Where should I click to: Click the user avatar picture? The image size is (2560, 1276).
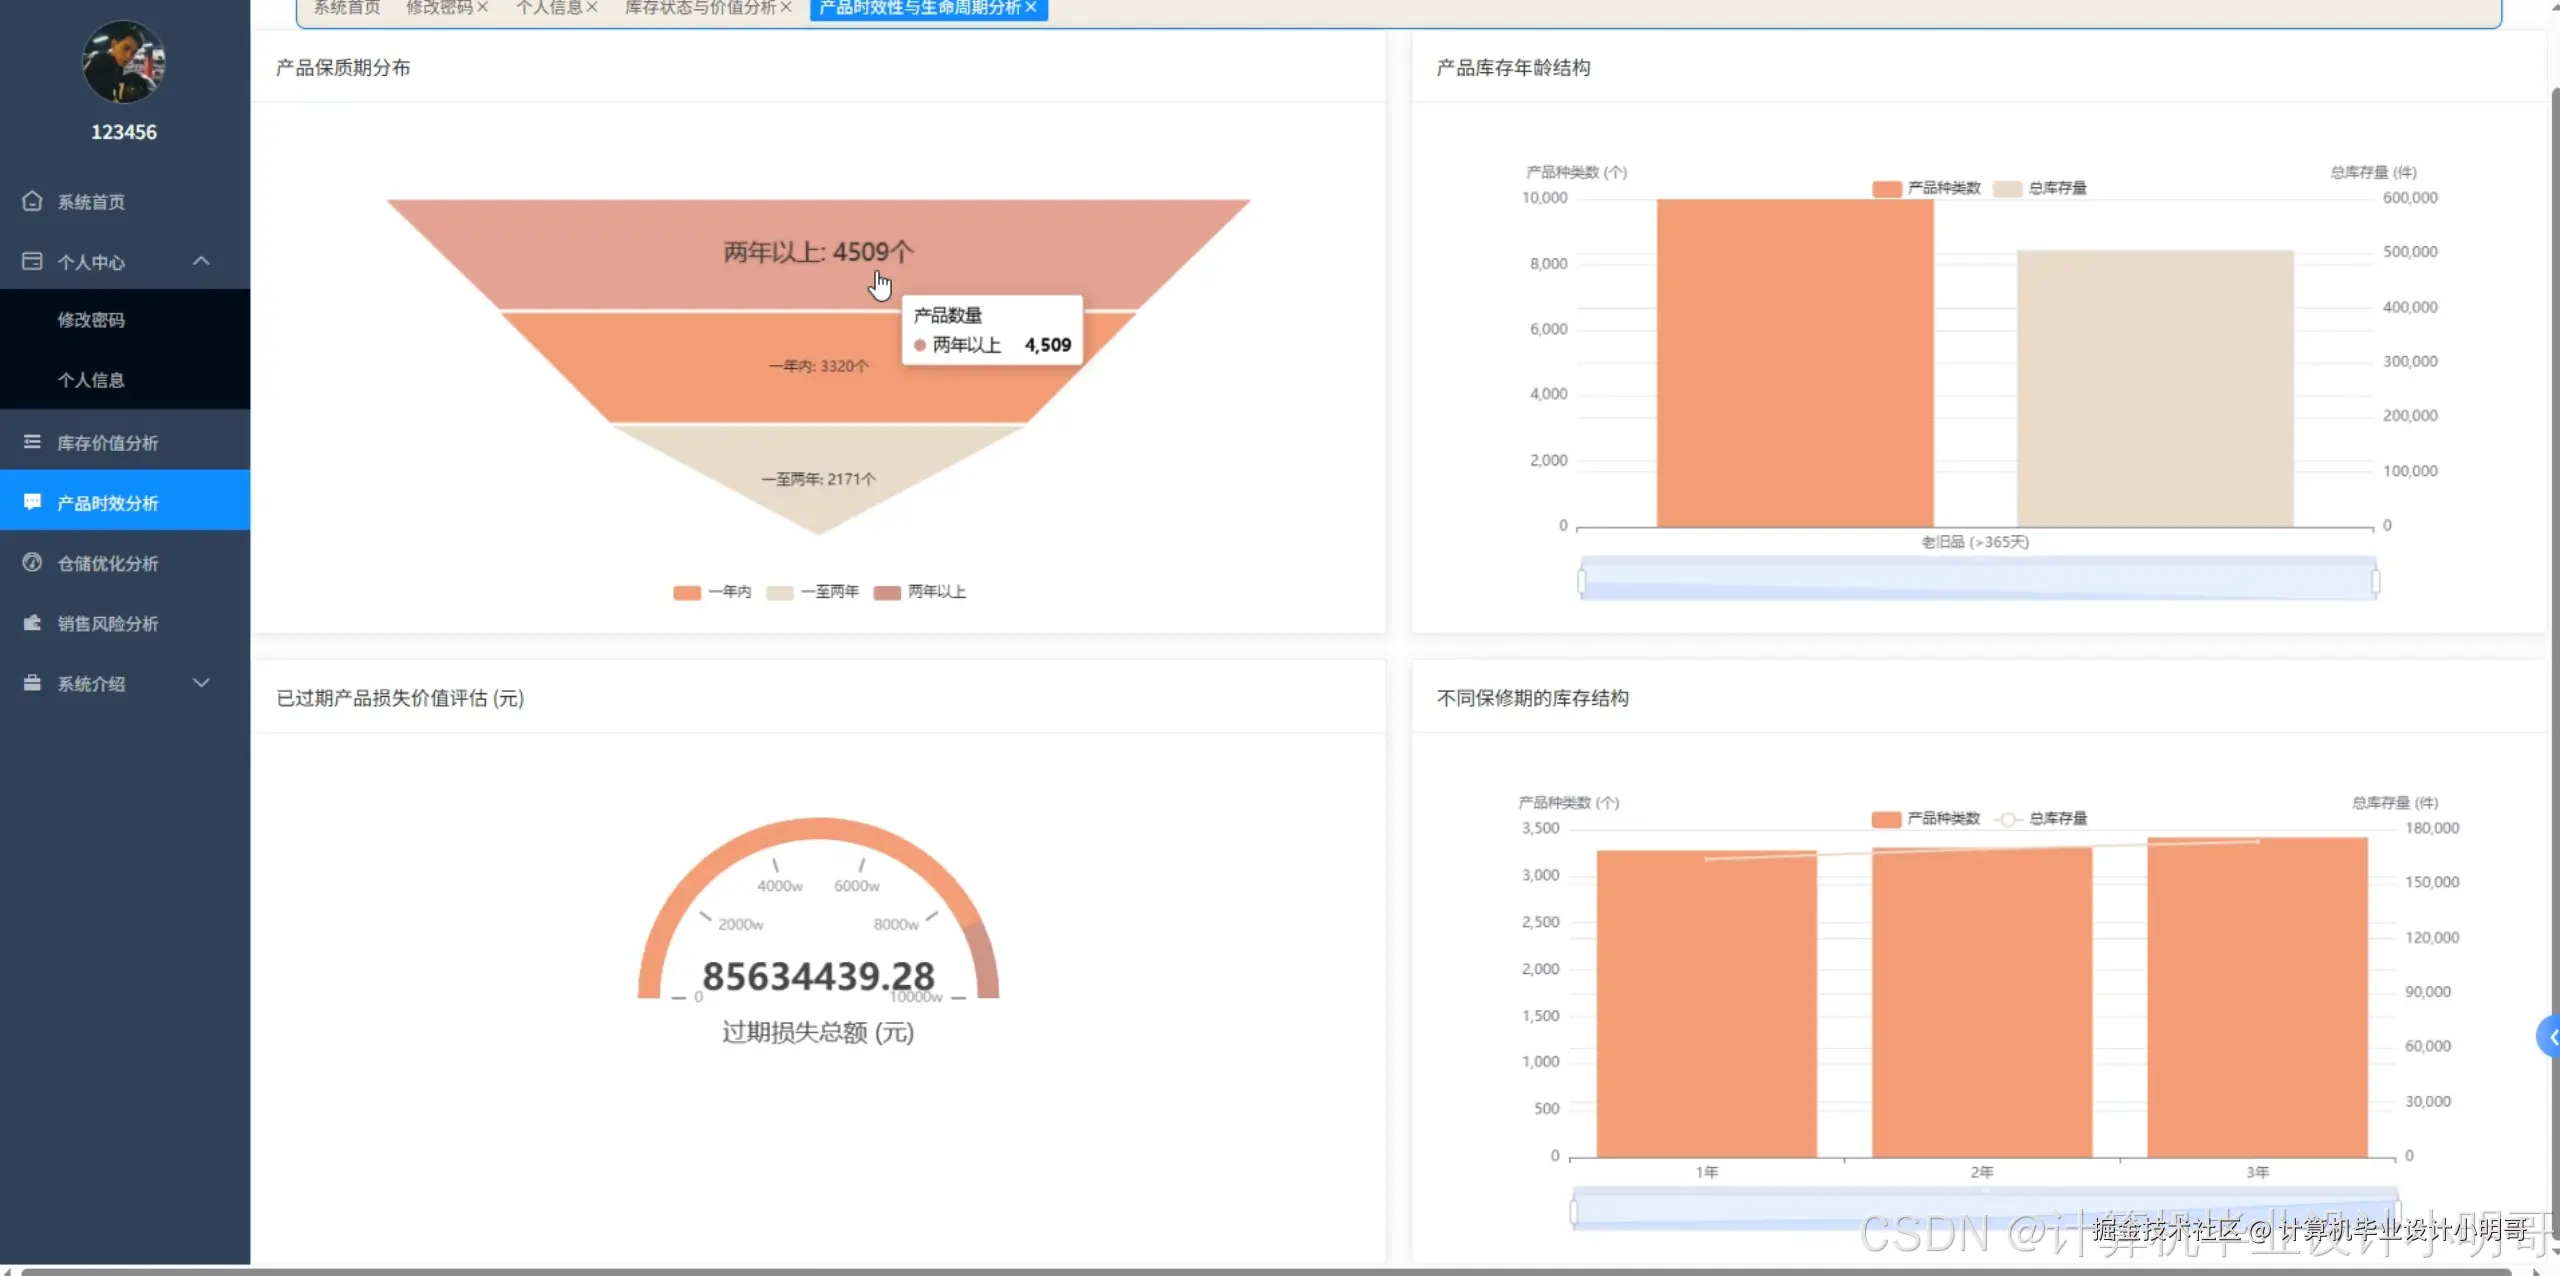pos(123,62)
